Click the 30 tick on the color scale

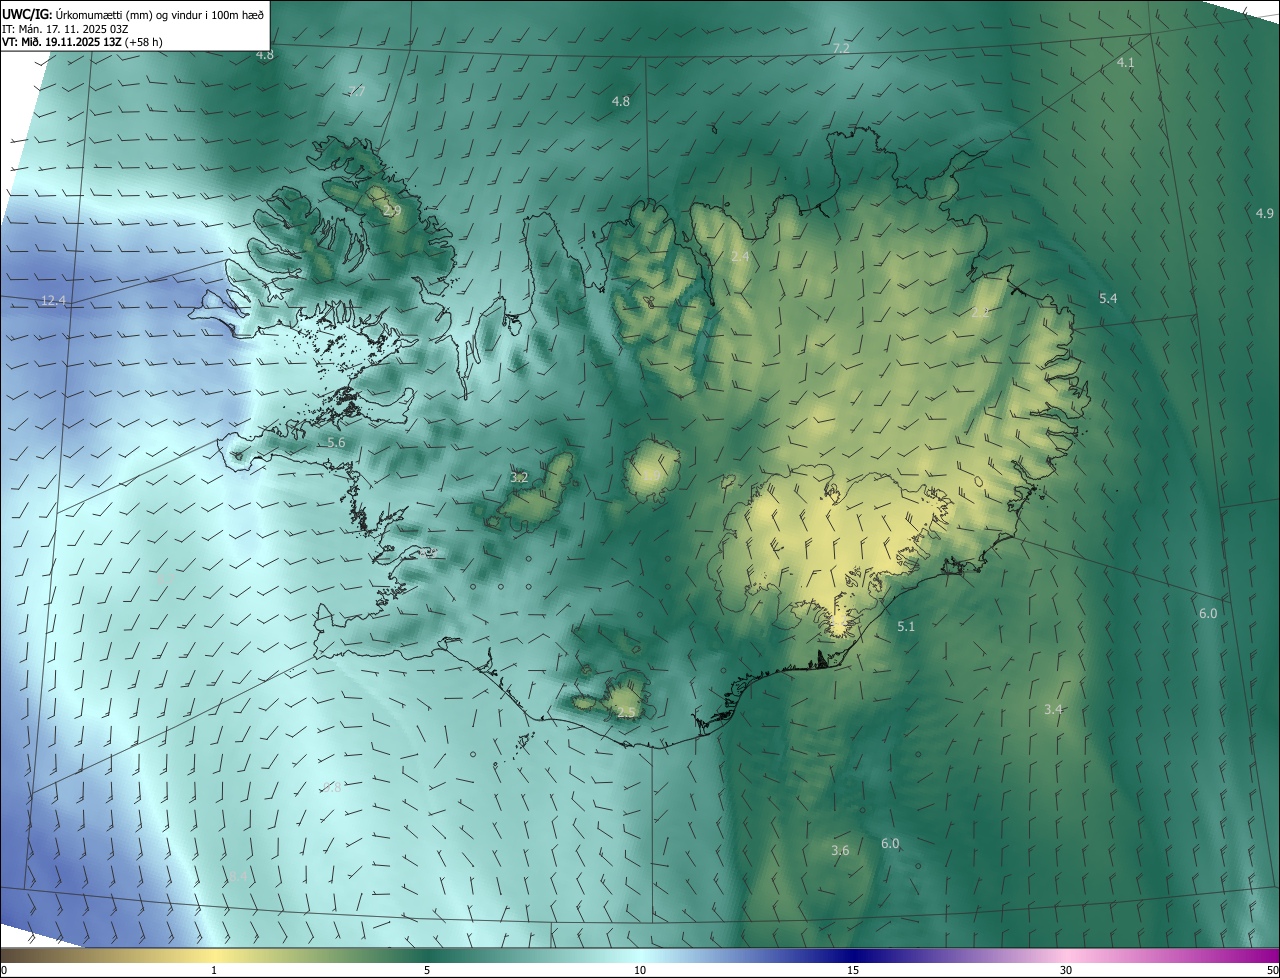tap(1066, 970)
